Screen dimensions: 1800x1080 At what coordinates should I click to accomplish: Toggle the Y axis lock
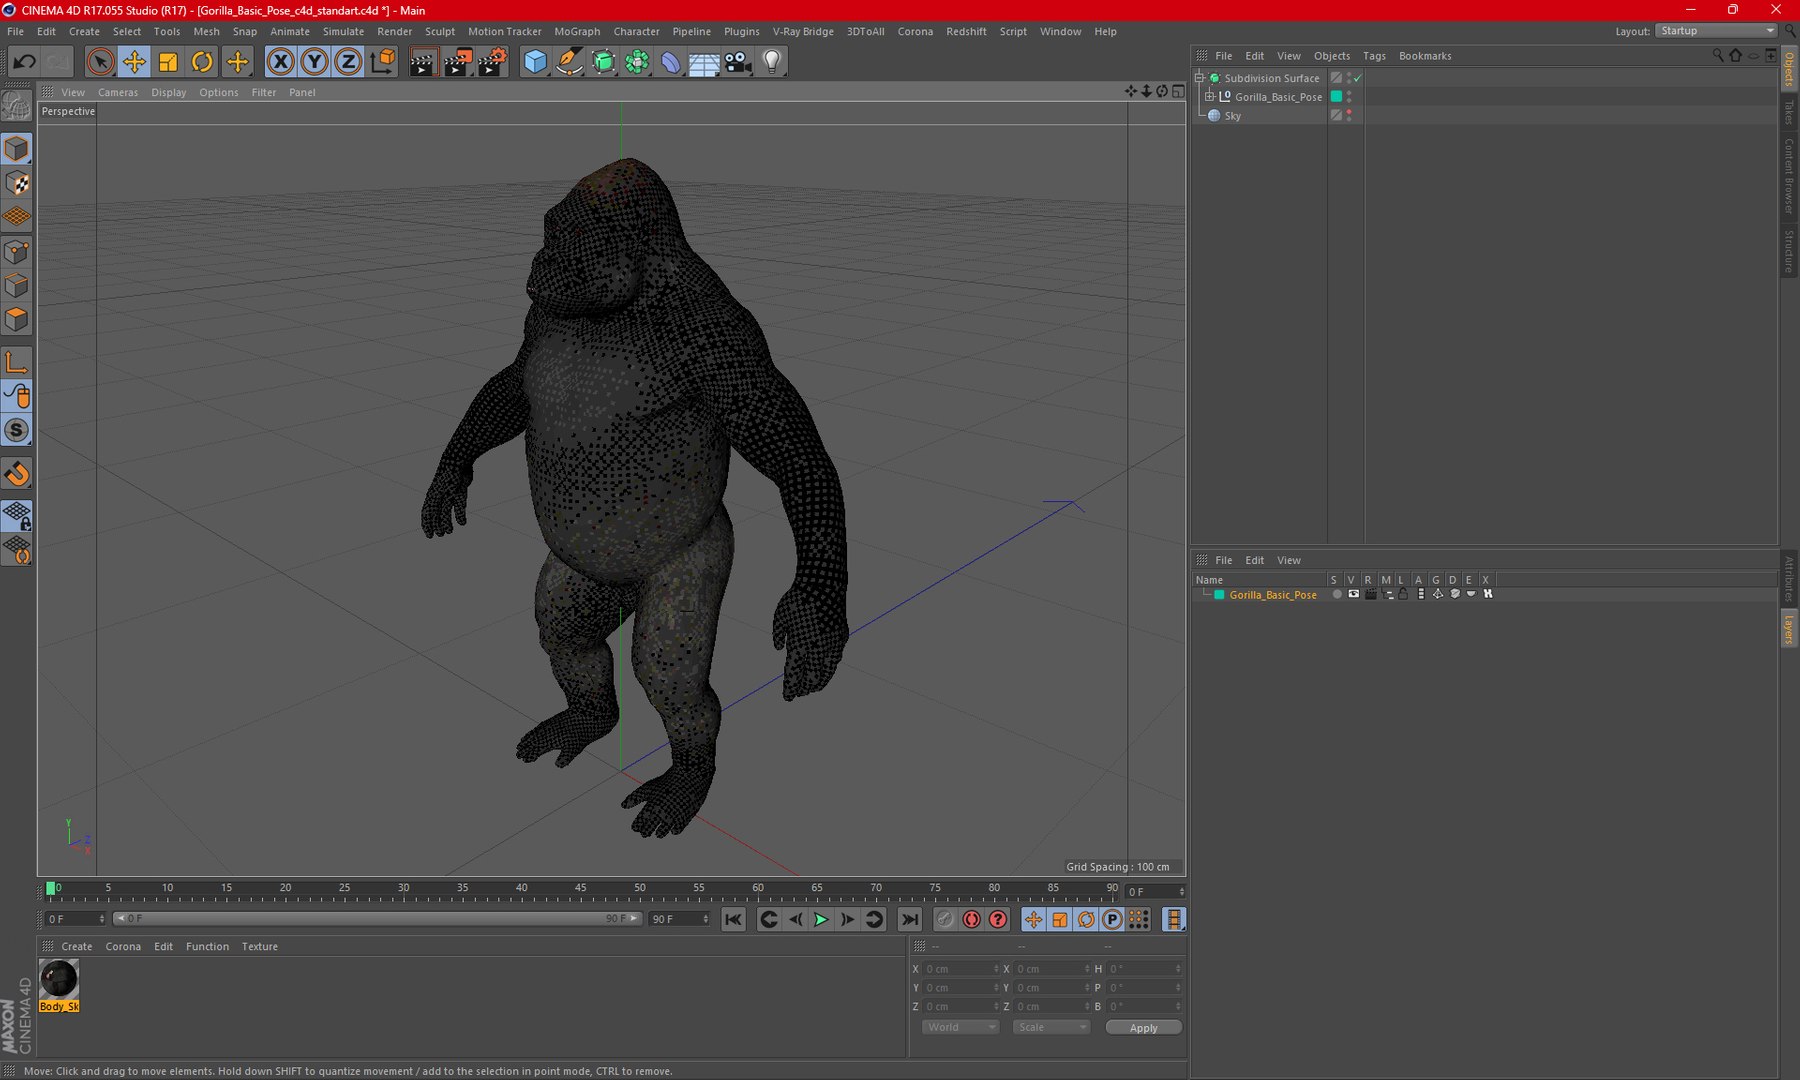click(x=315, y=62)
